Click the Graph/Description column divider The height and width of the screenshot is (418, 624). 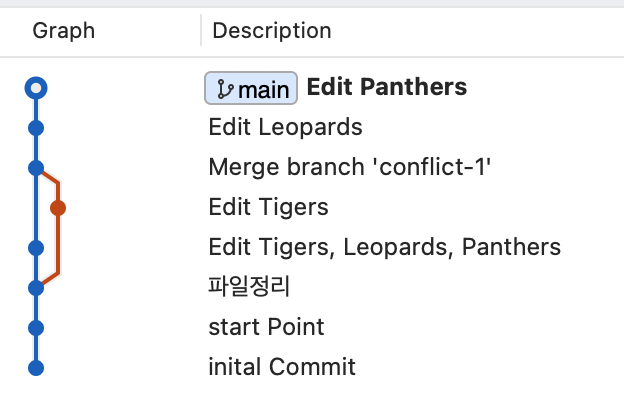(x=201, y=30)
